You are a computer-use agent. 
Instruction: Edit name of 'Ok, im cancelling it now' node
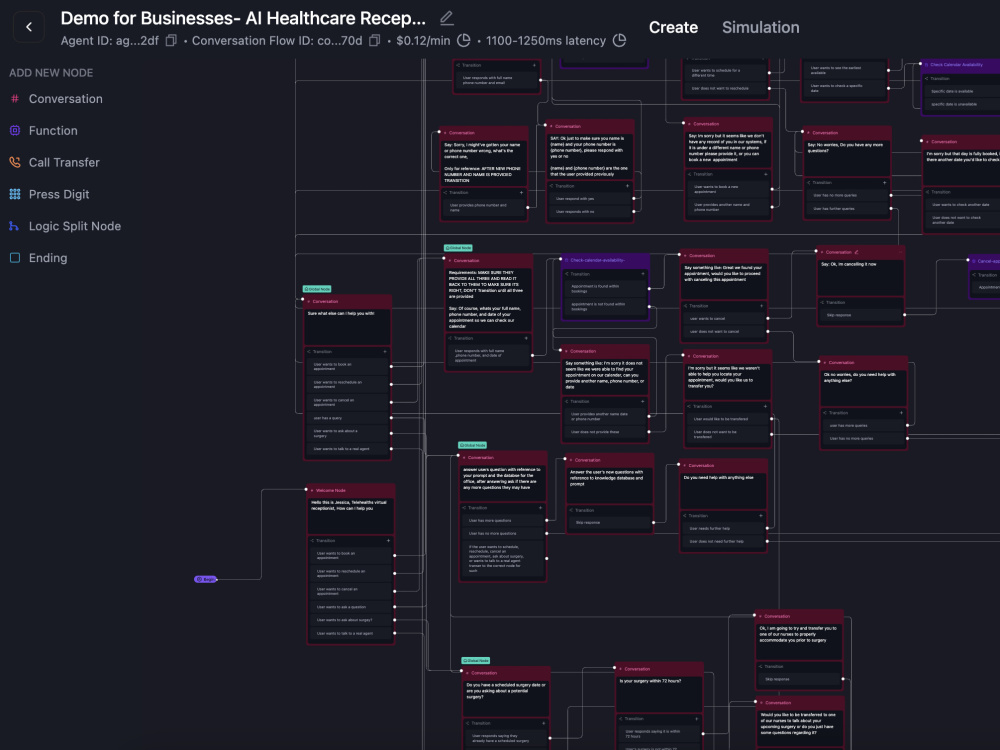857,252
